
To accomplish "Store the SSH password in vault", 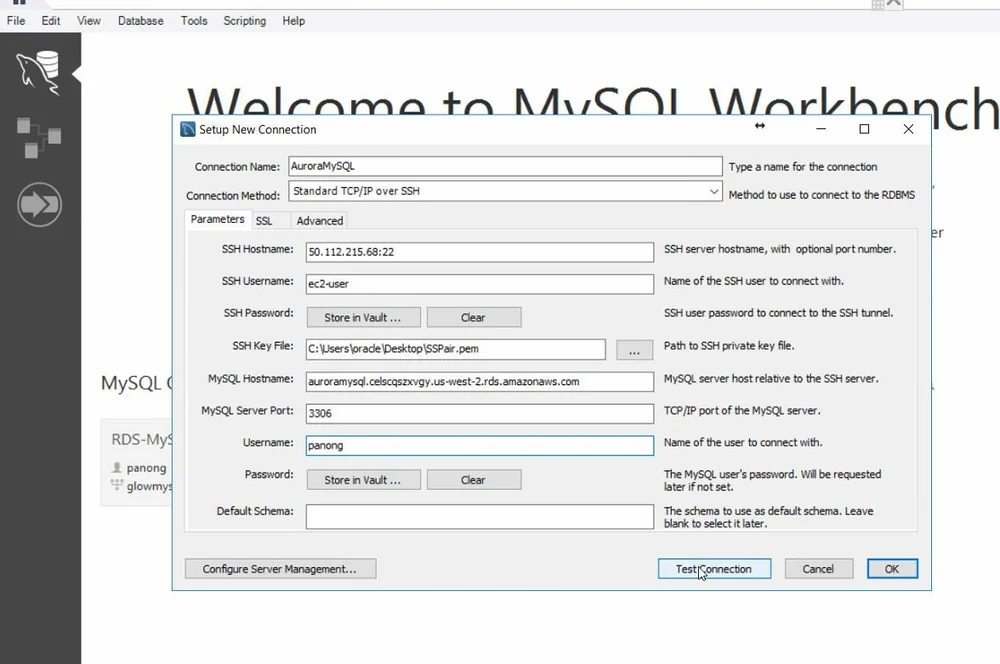I will click(x=363, y=318).
